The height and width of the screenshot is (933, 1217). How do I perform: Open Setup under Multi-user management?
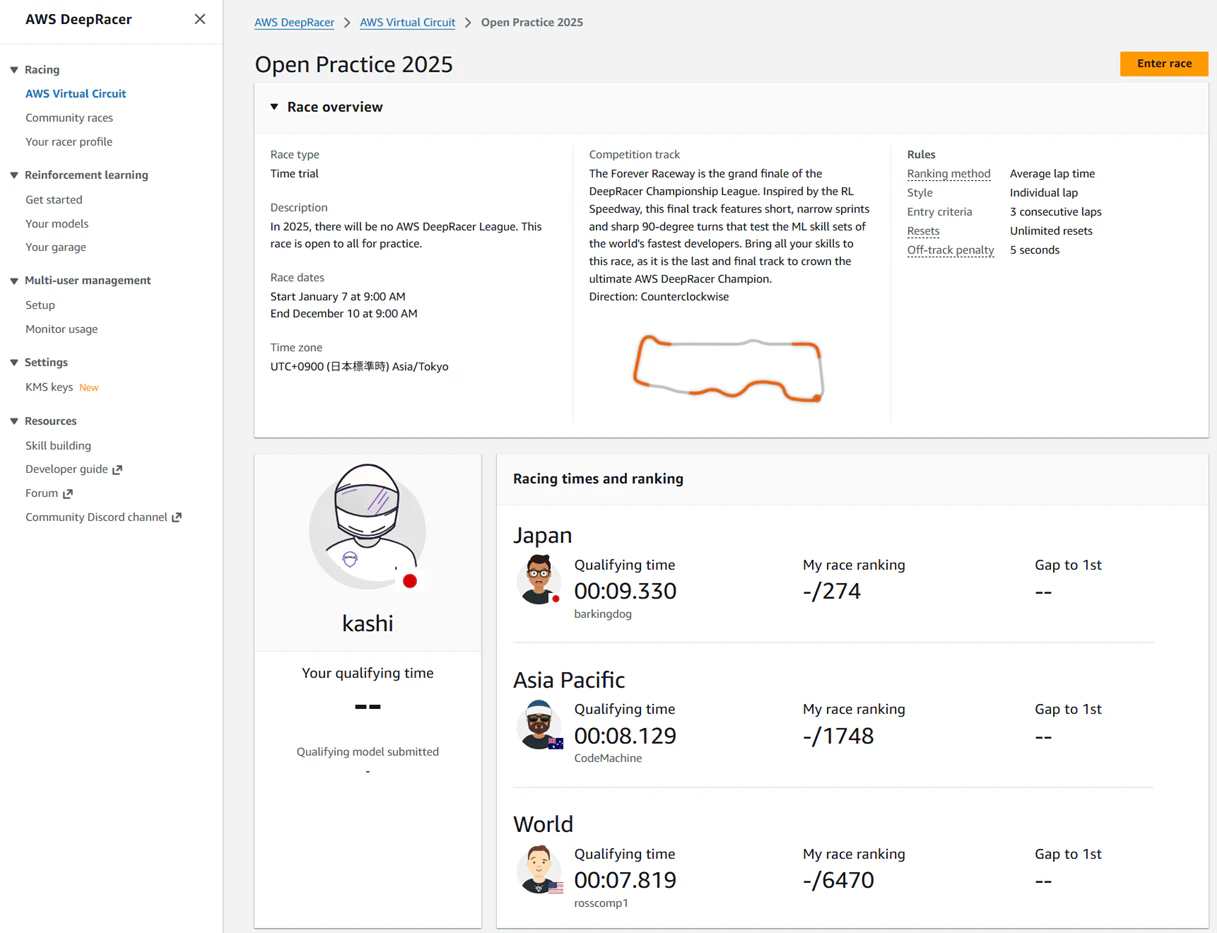40,305
